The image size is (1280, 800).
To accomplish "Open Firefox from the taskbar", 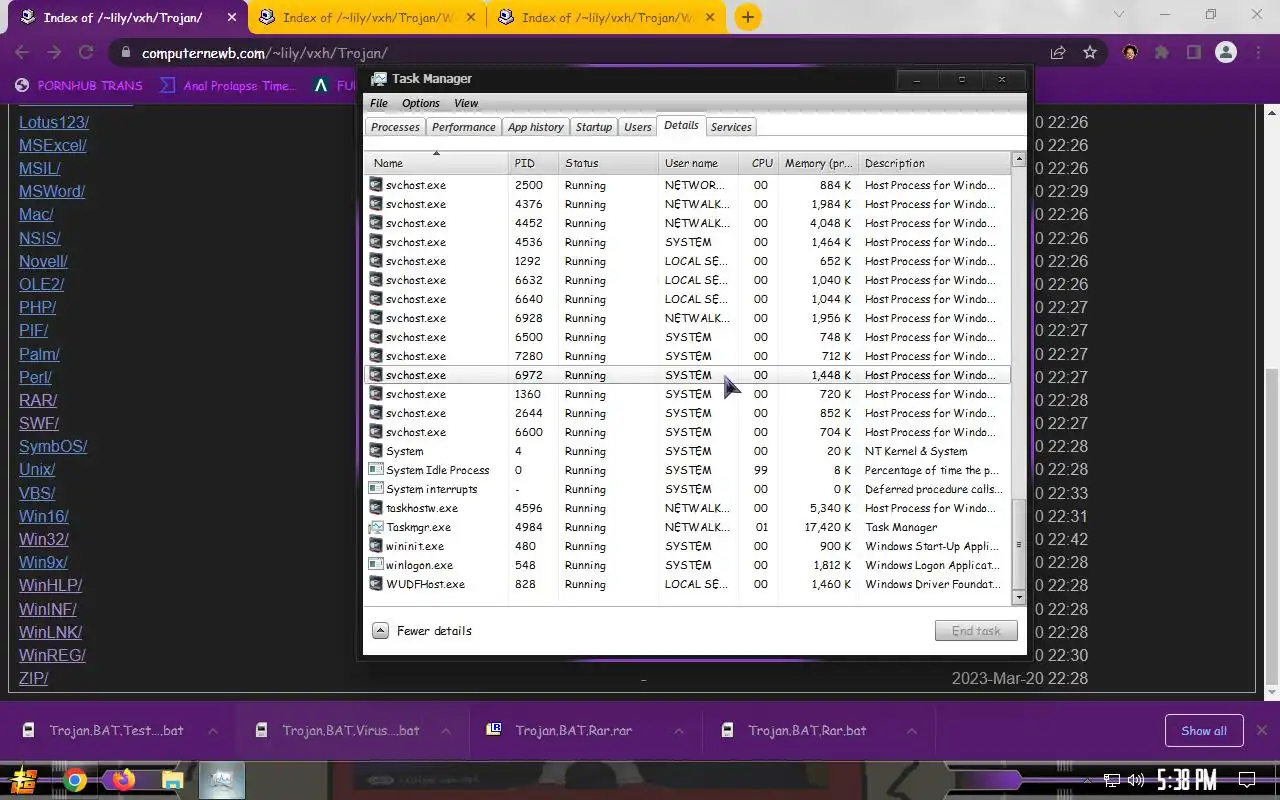I will pyautogui.click(x=123, y=780).
